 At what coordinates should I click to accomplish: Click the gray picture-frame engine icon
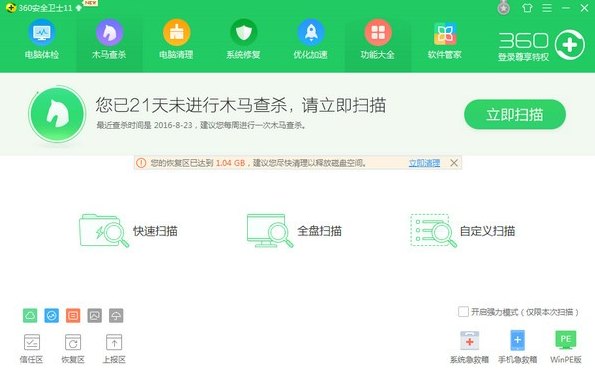pyautogui.click(x=94, y=315)
